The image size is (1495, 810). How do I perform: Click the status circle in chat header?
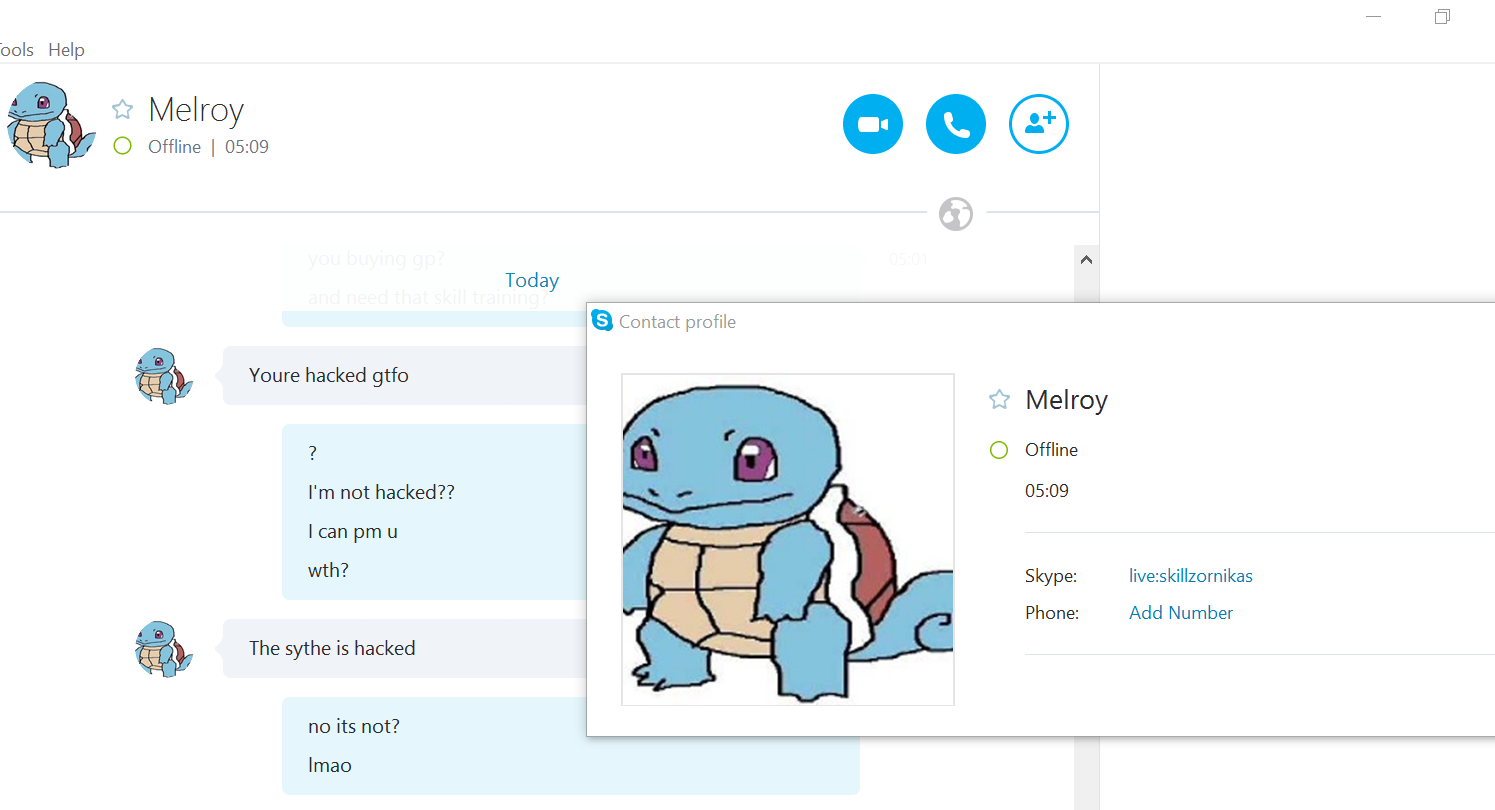click(x=123, y=146)
